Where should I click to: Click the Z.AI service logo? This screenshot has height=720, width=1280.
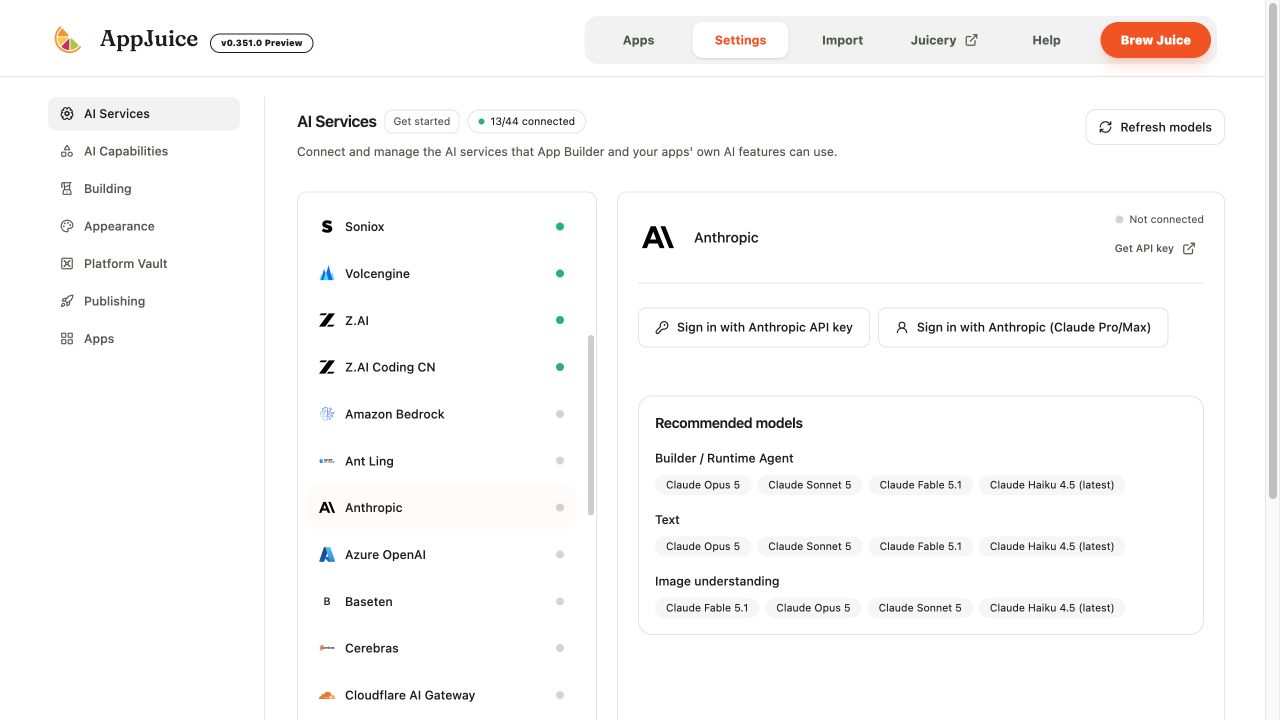pyautogui.click(x=327, y=321)
